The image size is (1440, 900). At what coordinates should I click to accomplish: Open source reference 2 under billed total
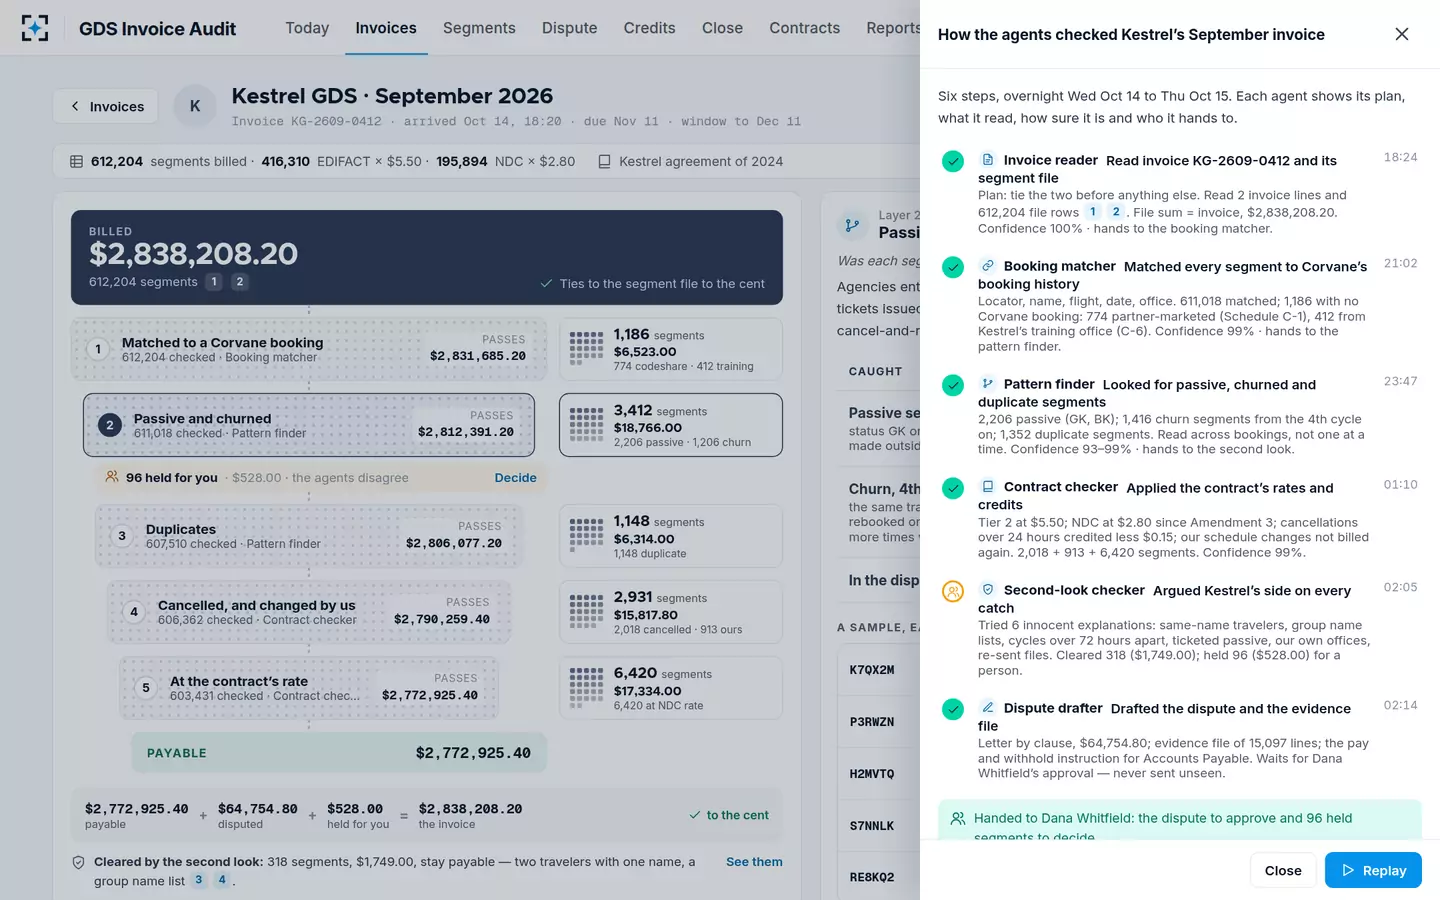[x=240, y=282]
